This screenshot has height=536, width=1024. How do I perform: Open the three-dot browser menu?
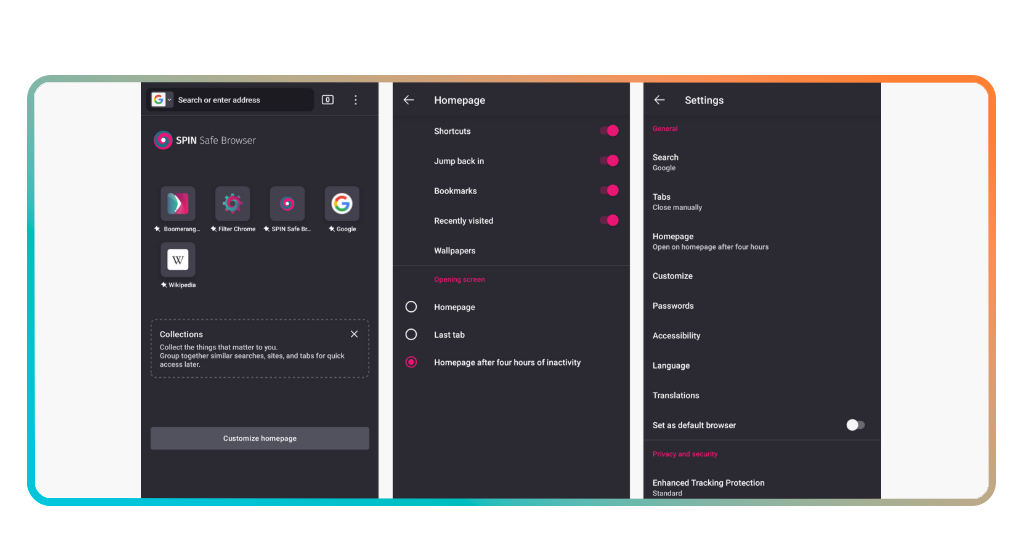(x=356, y=100)
